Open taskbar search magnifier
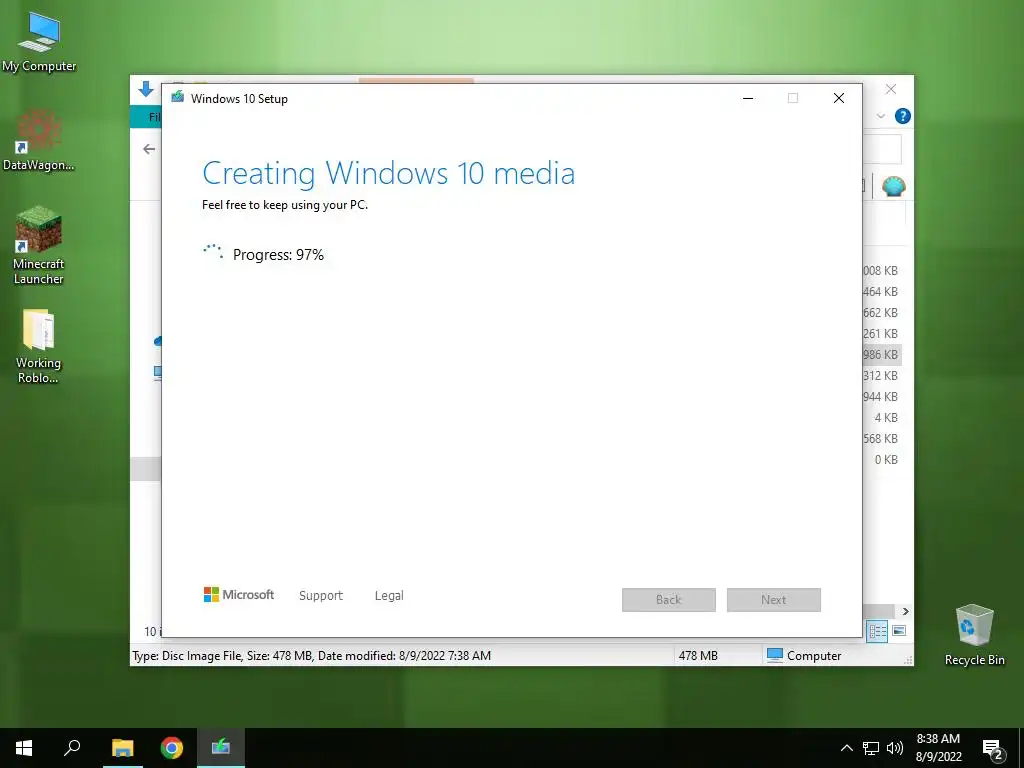 pyautogui.click(x=72, y=748)
